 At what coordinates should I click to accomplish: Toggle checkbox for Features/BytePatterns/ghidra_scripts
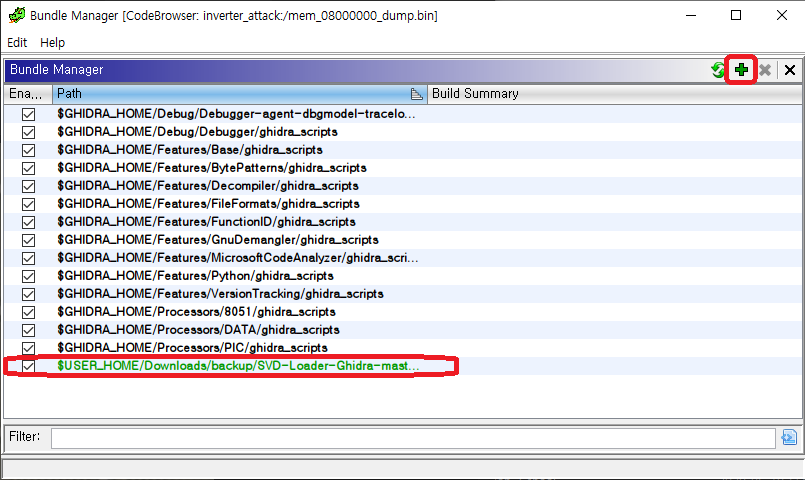pos(28,168)
